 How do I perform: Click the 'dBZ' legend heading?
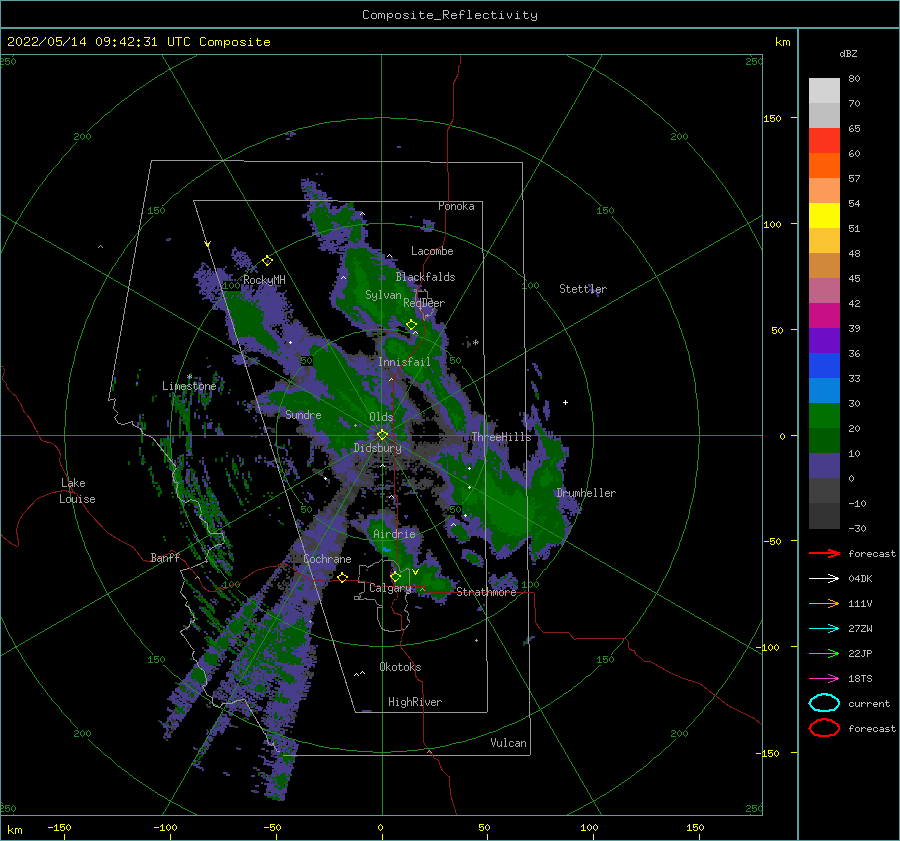tap(848, 53)
